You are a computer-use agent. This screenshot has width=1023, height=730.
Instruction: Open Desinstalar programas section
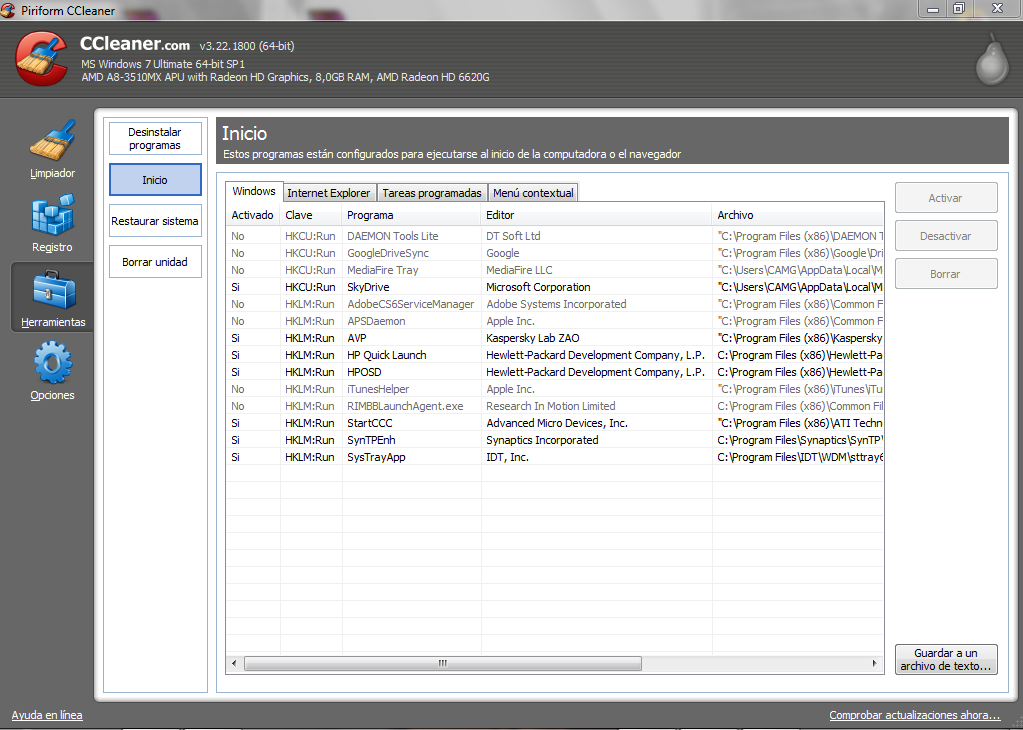pyautogui.click(x=155, y=139)
